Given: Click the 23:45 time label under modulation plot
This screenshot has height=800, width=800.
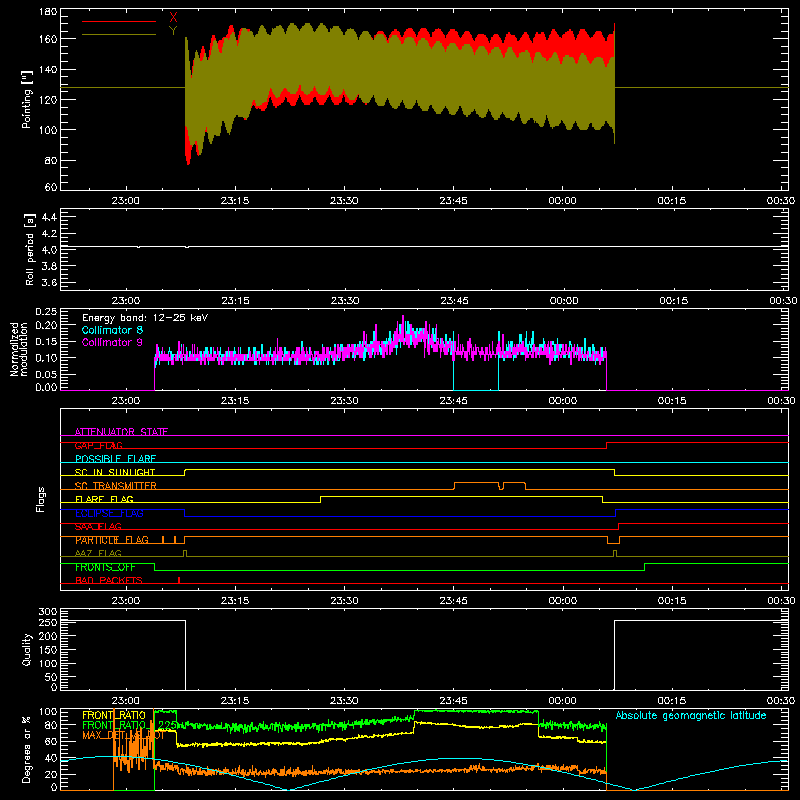Looking at the screenshot, I should 454,401.
